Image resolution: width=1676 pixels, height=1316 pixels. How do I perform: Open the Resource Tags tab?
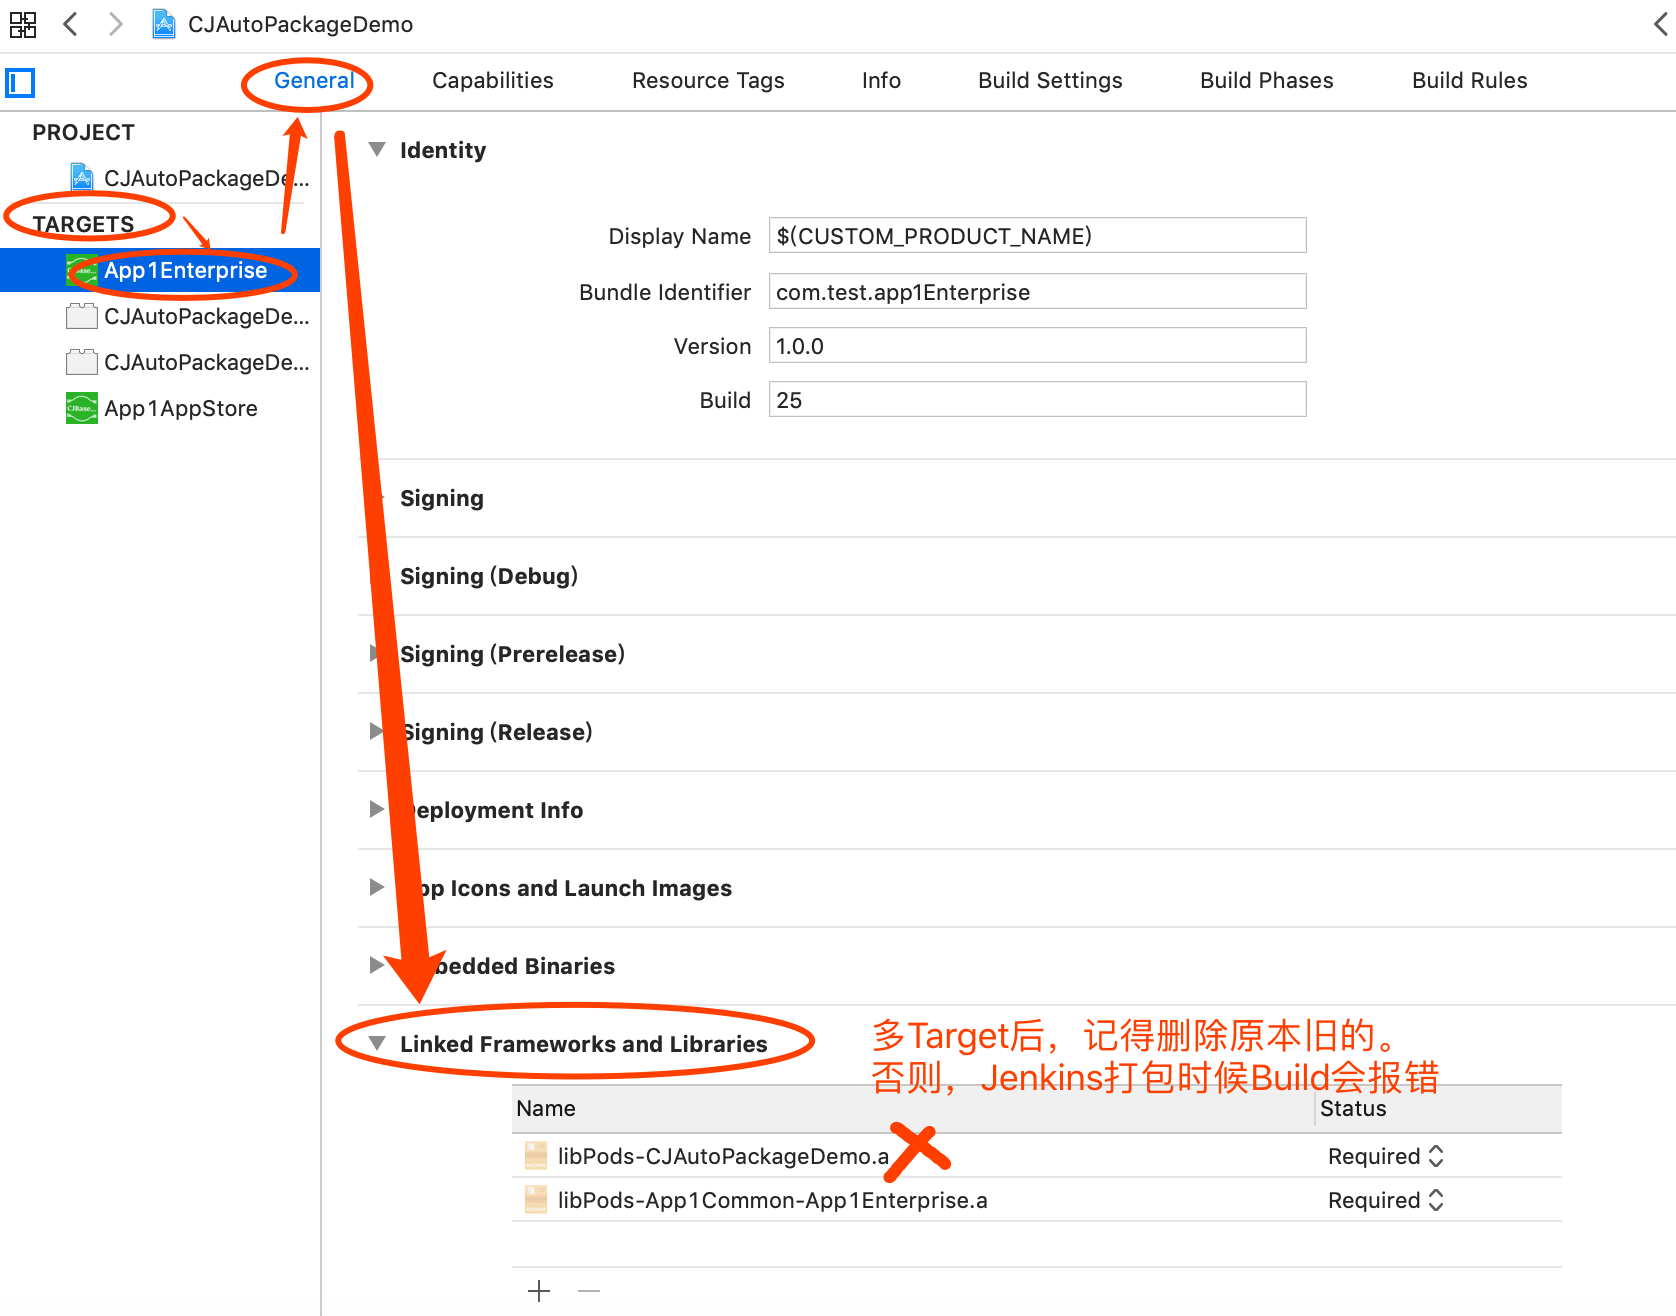click(x=708, y=80)
